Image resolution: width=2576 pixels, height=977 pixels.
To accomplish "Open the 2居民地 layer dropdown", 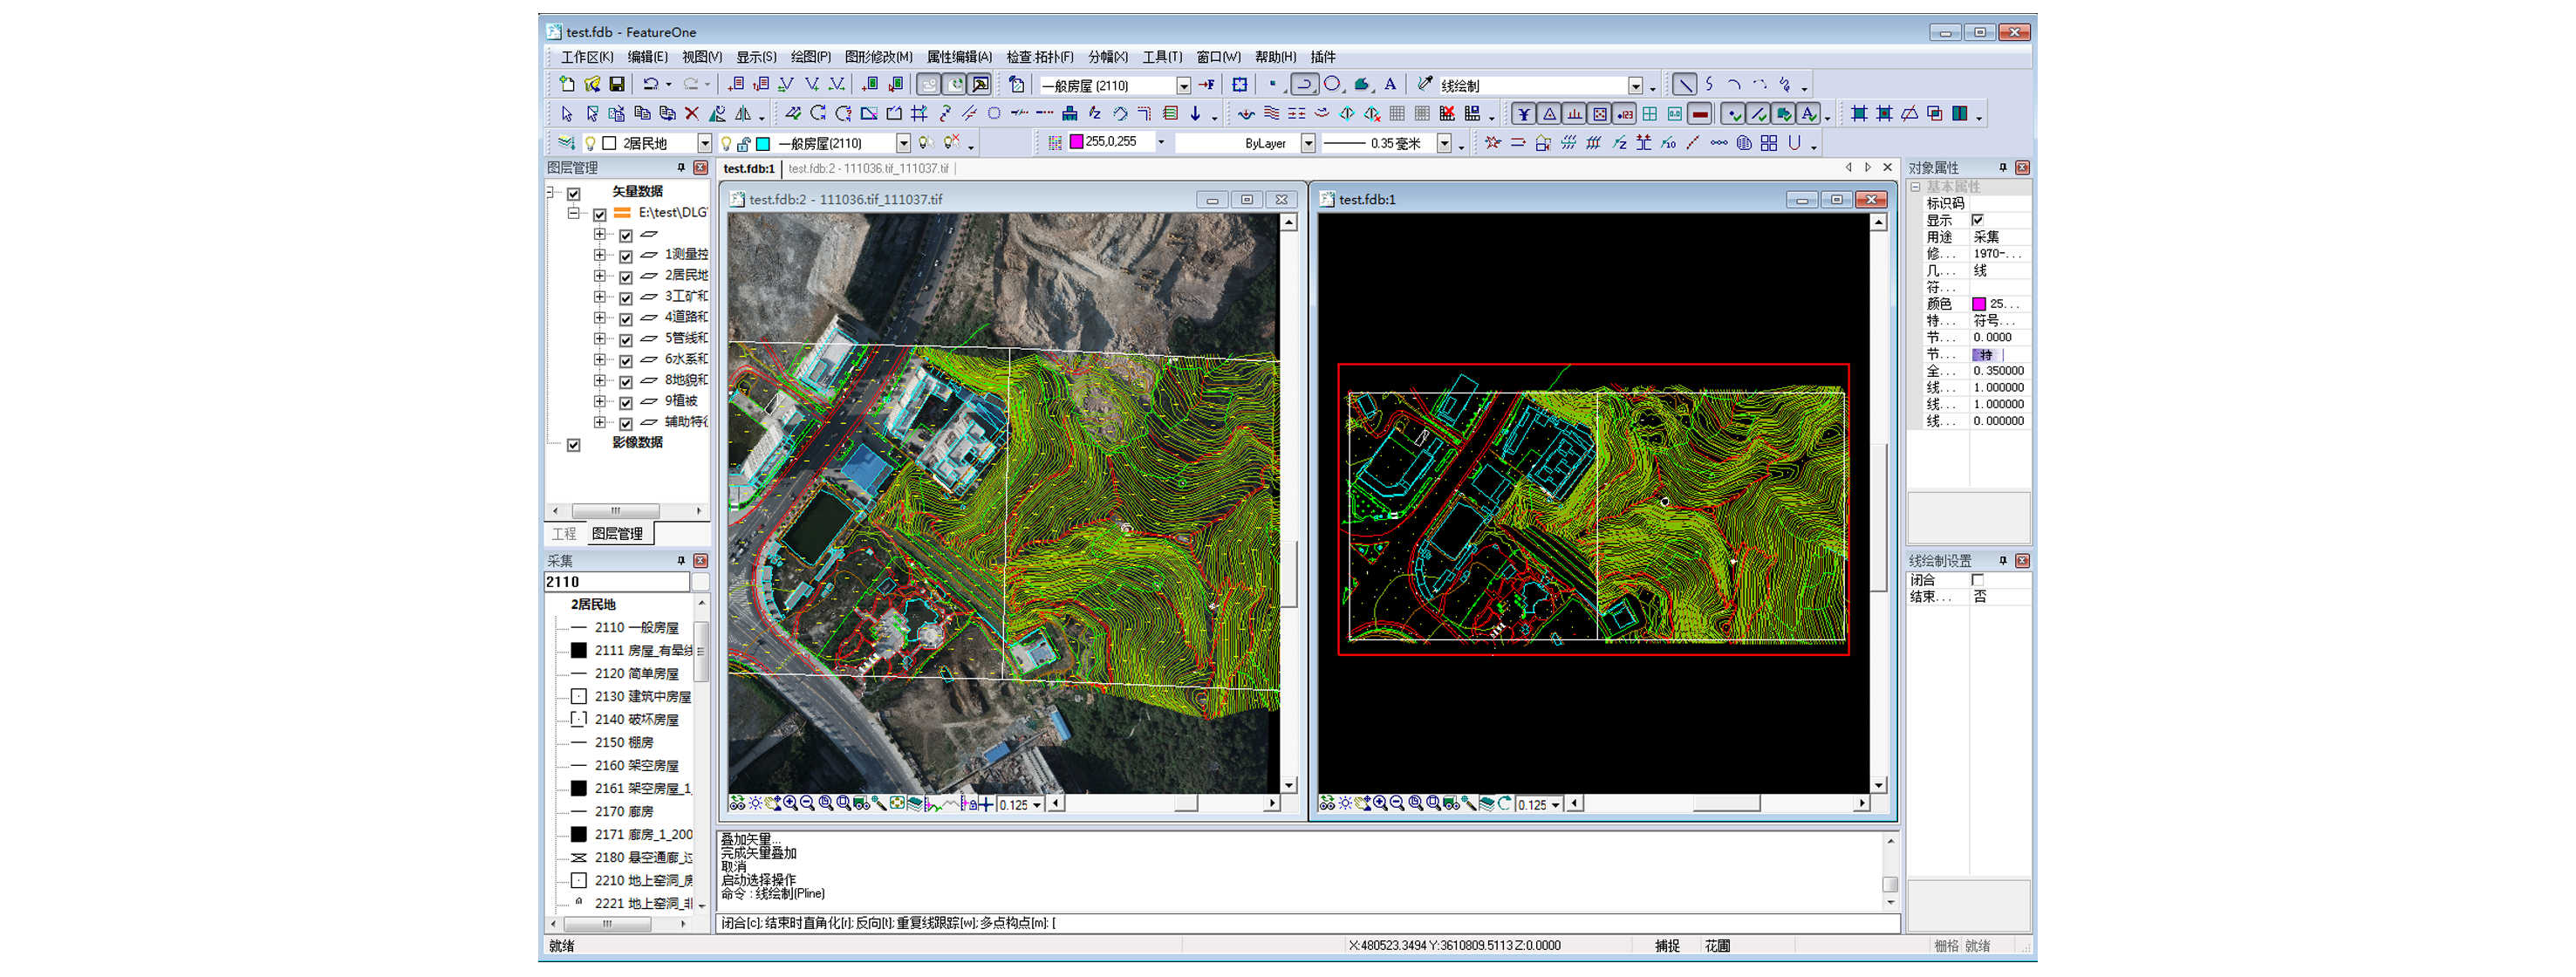I will pos(704,143).
